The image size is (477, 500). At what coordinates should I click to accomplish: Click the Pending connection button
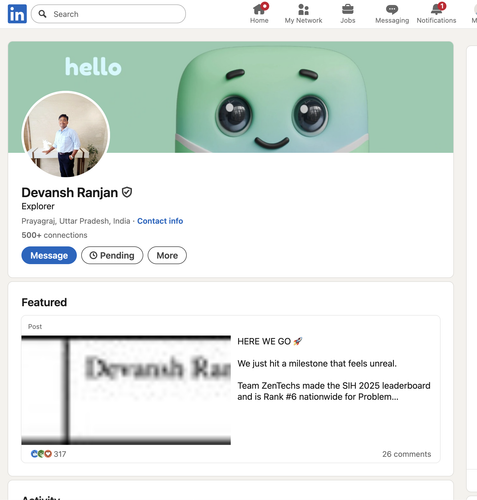[112, 255]
